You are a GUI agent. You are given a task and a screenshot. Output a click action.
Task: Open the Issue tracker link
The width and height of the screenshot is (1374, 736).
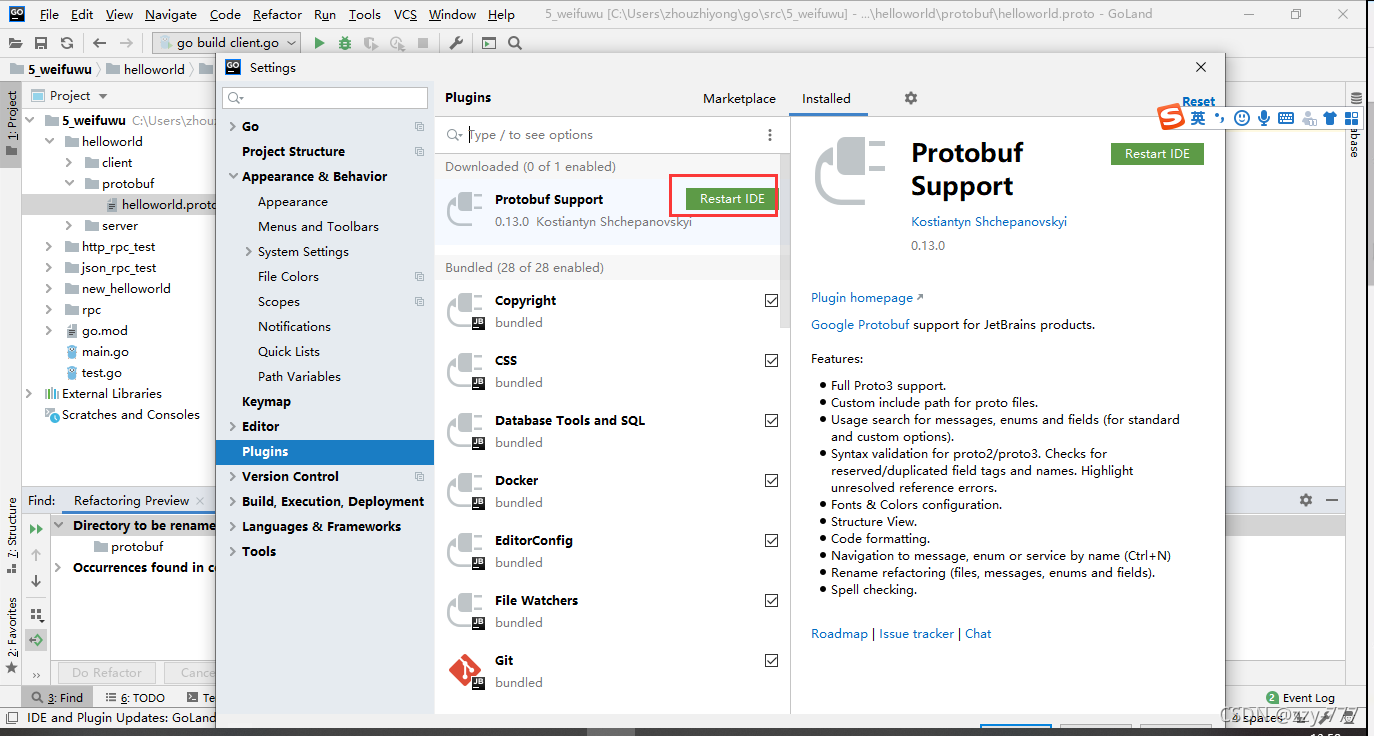point(916,634)
